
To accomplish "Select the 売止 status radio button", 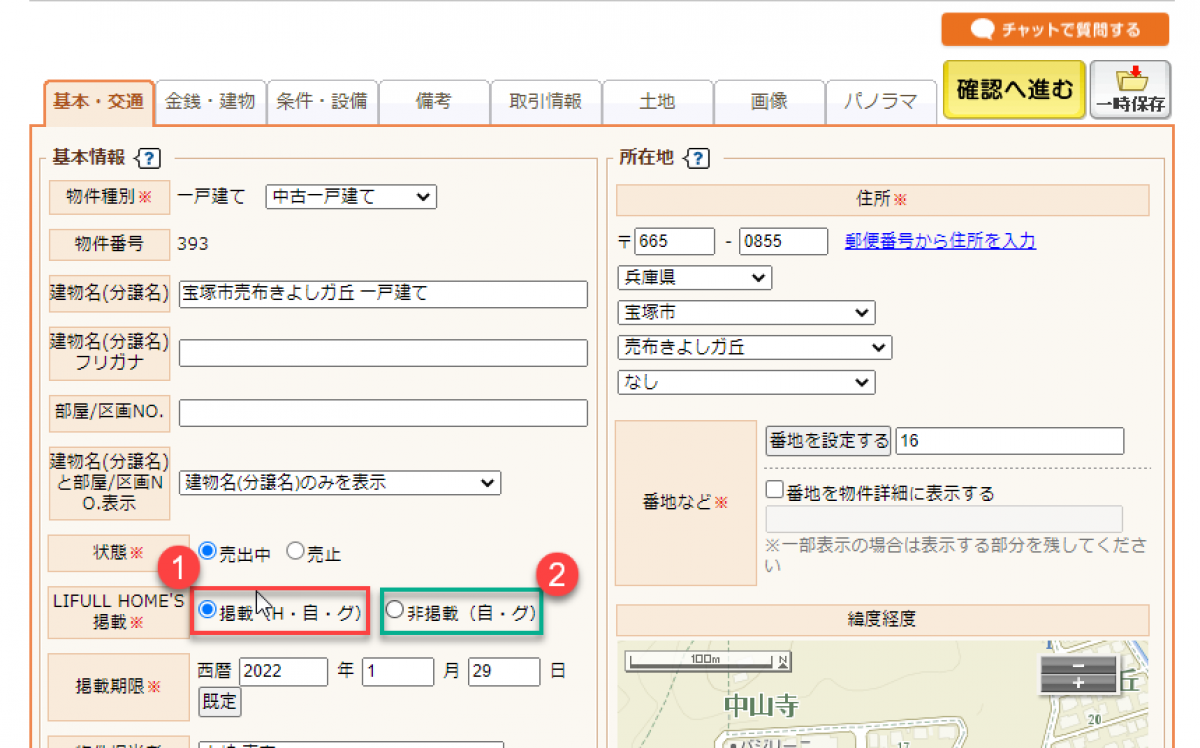I will click(x=295, y=550).
